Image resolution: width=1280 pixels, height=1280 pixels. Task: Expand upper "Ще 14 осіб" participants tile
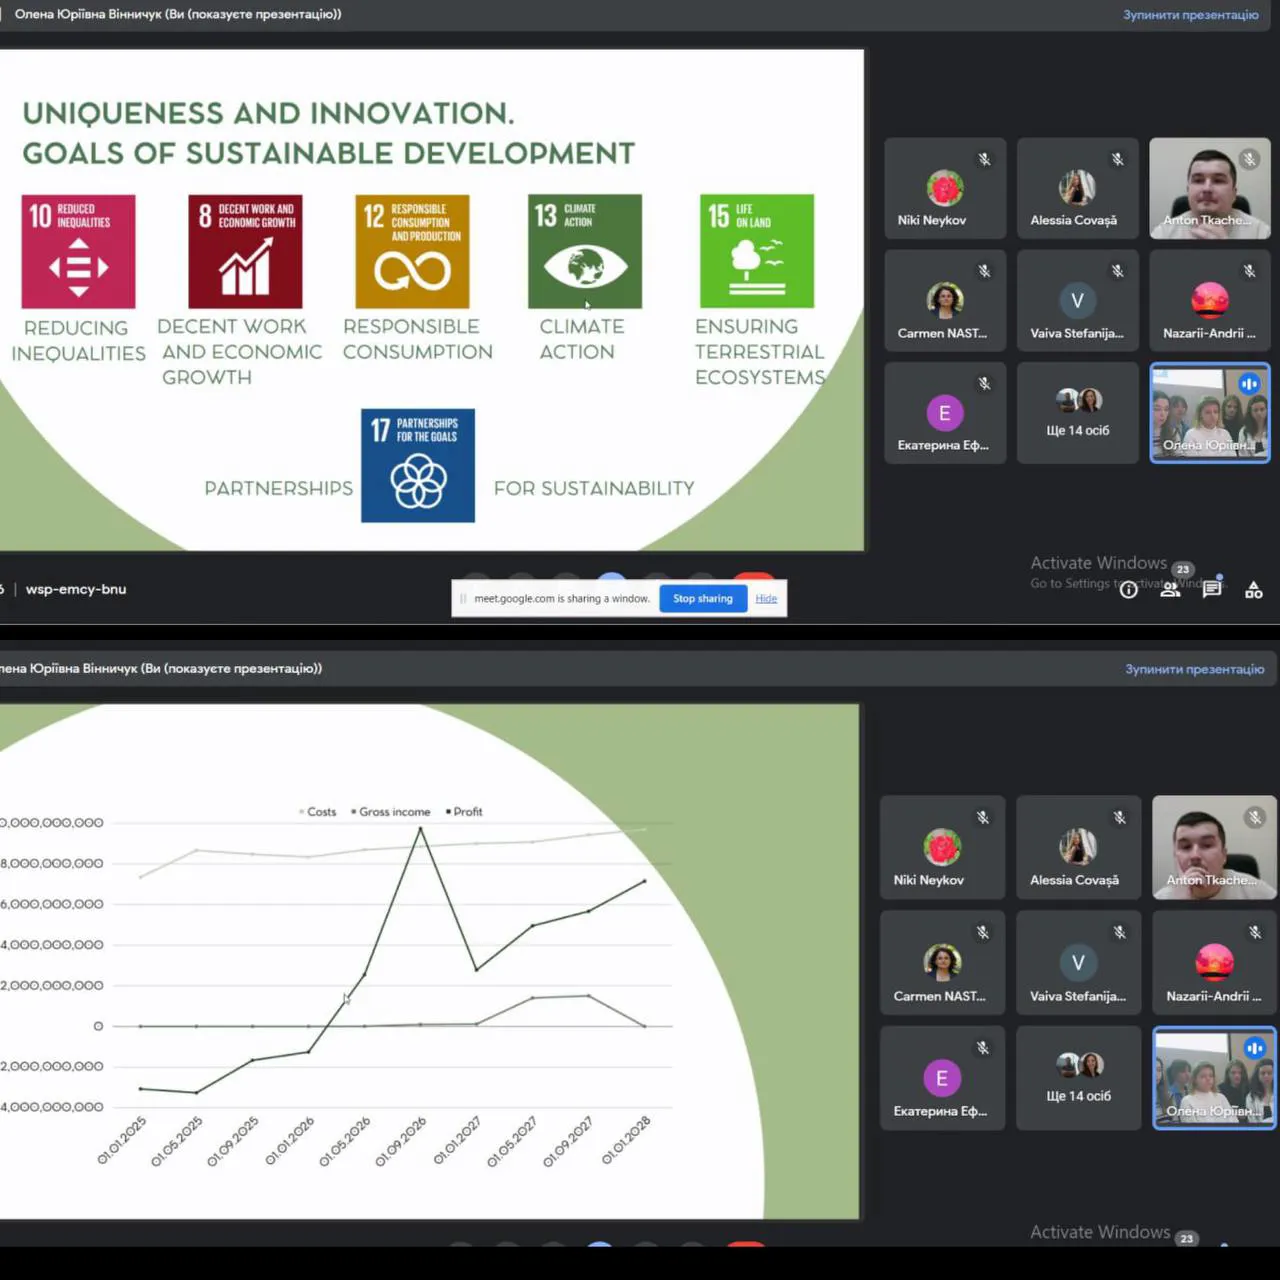1077,413
